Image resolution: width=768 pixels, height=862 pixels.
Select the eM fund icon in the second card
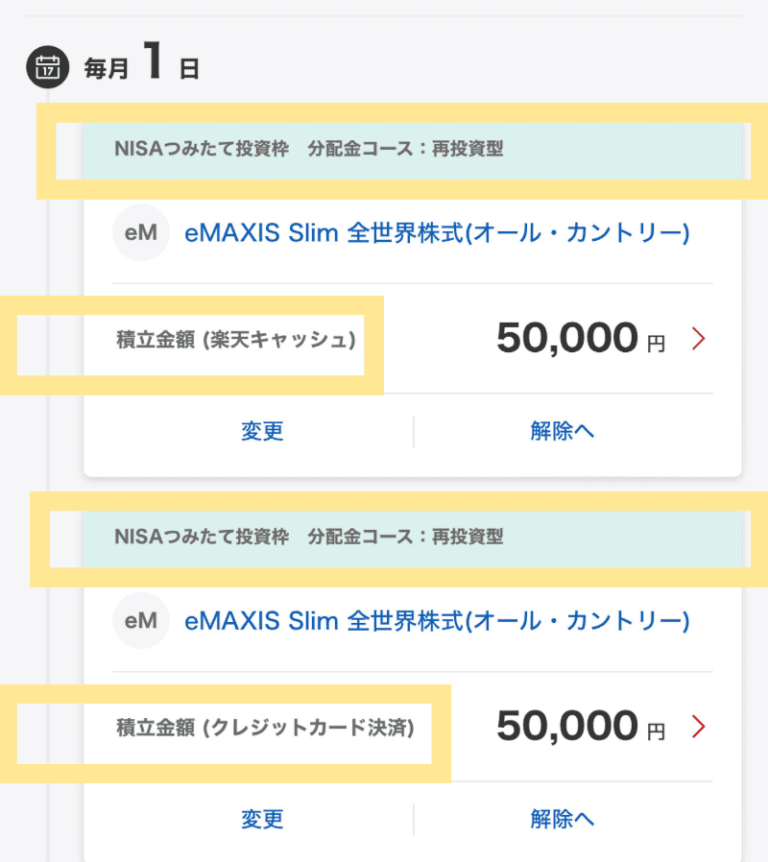tap(141, 620)
